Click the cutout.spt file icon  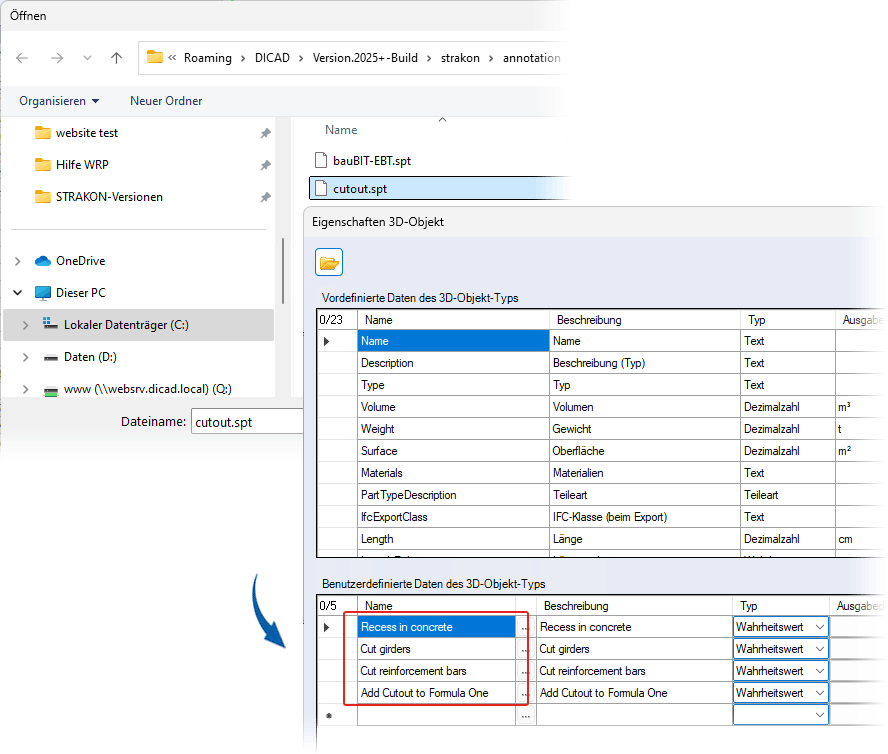point(320,187)
